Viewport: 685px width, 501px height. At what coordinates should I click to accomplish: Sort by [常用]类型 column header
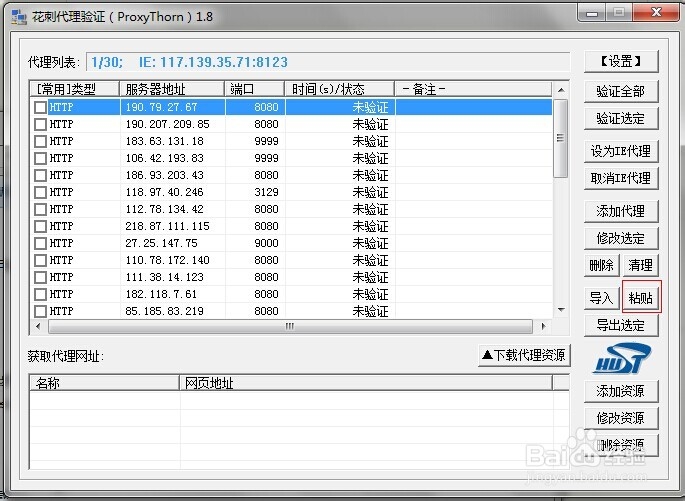(75, 90)
